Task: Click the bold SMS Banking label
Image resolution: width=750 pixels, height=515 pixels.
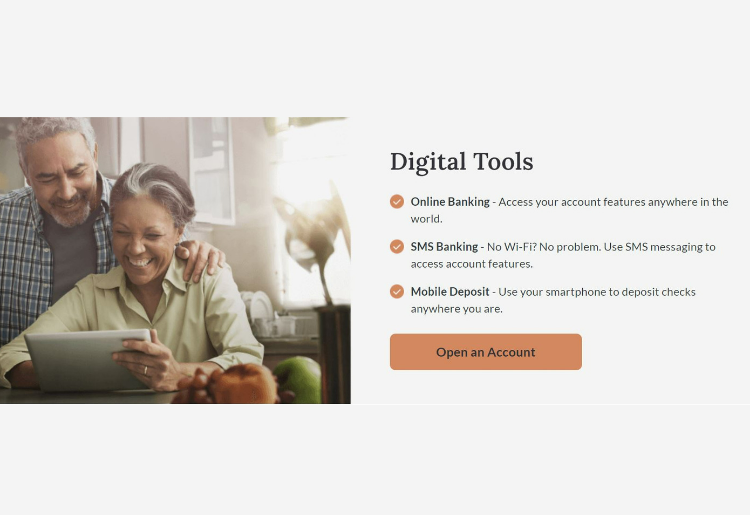Action: 444,247
